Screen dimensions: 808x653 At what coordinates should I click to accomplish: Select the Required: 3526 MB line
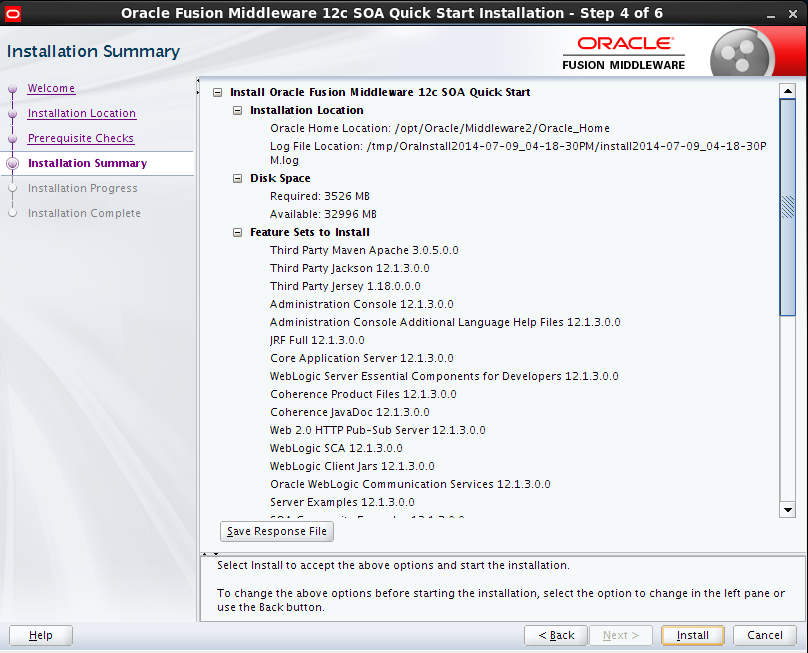[x=319, y=196]
